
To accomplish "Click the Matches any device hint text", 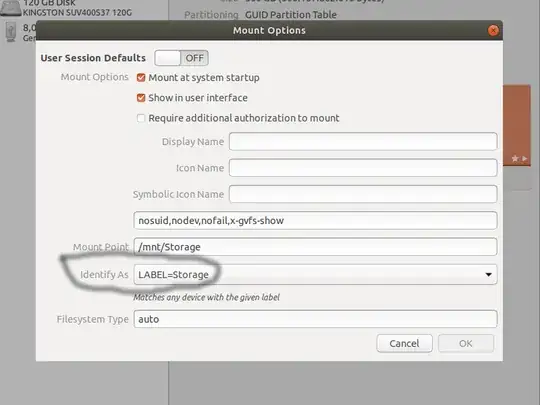I will [206, 297].
